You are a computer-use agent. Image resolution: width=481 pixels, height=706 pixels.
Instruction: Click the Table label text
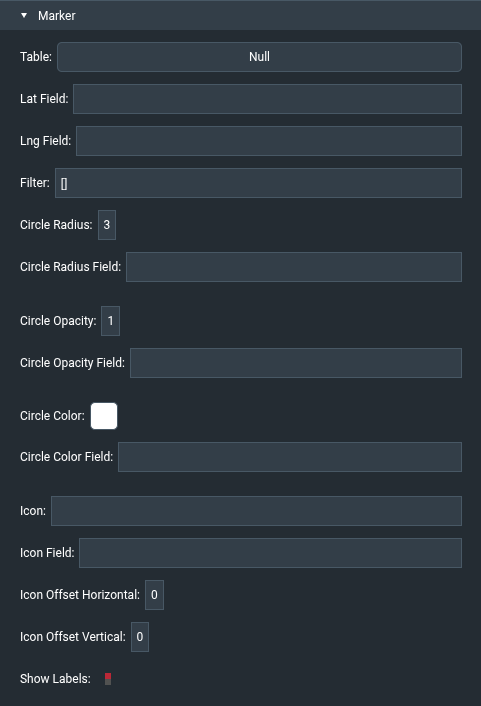point(36,57)
